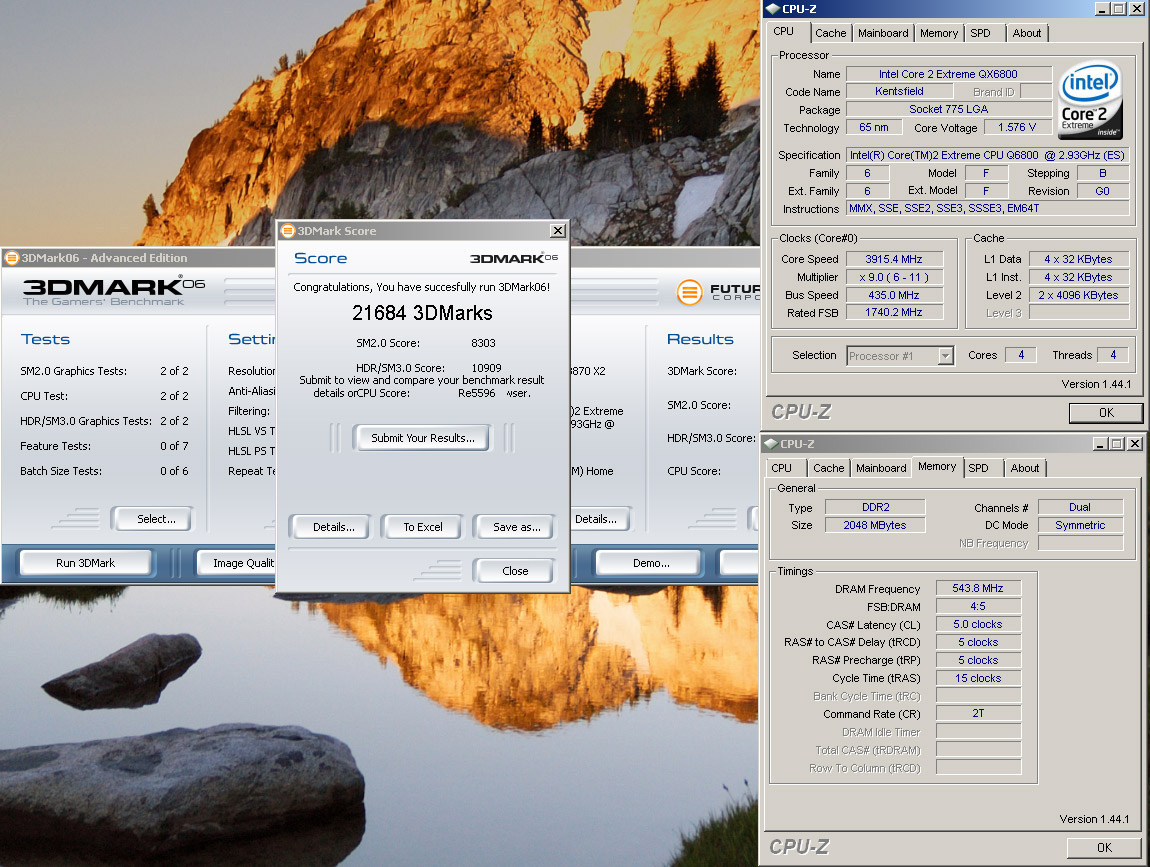Viewport: 1150px width, 867px height.
Task: Switch to Mainboard tab in upper CPU-Z
Action: pyautogui.click(x=883, y=33)
